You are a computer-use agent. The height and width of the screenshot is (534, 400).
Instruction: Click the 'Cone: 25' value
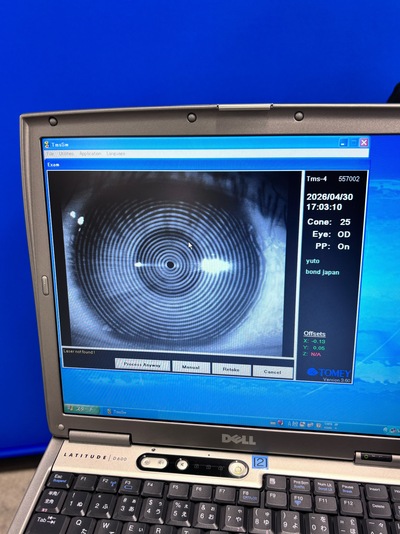coord(329,222)
